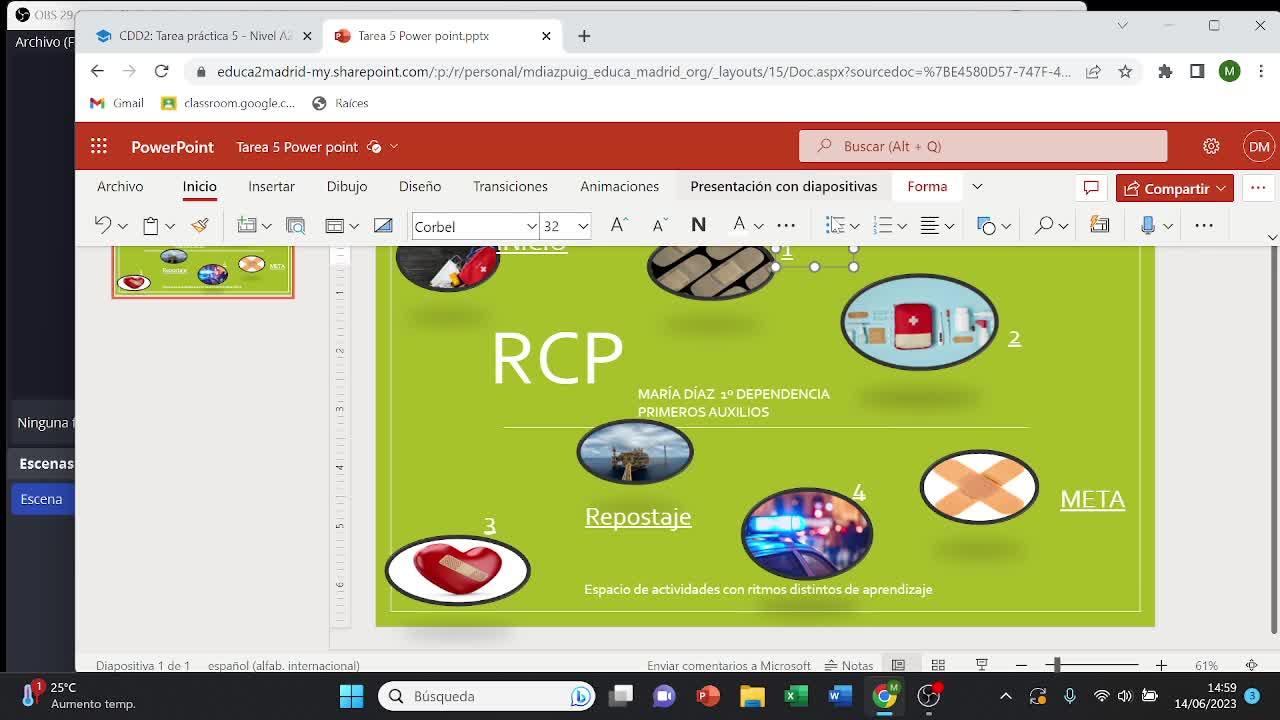1280x720 pixels.
Task: Open the Corbel font name dropdown
Action: (531, 226)
